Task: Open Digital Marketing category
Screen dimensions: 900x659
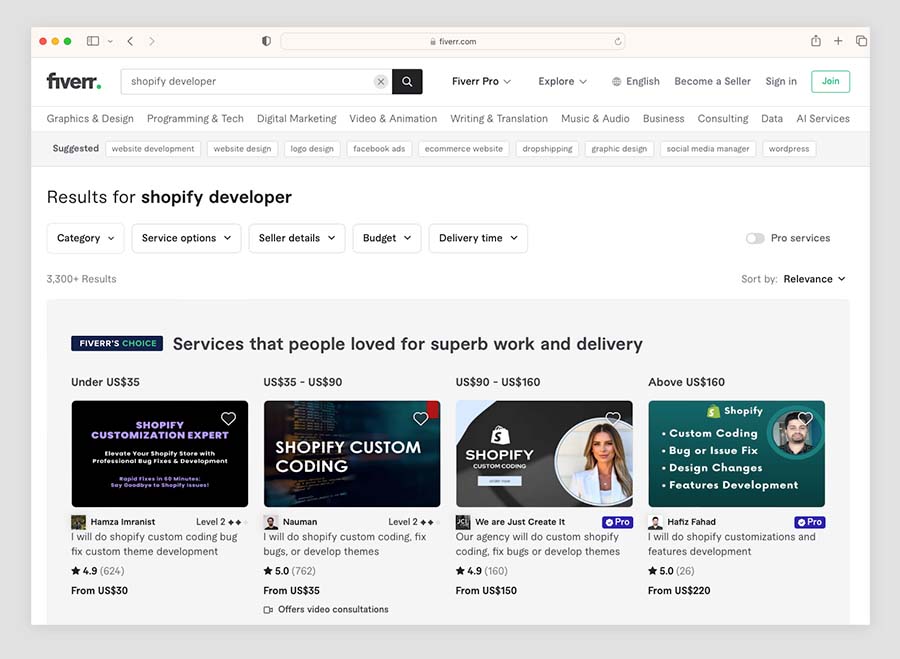Action: coord(297,119)
